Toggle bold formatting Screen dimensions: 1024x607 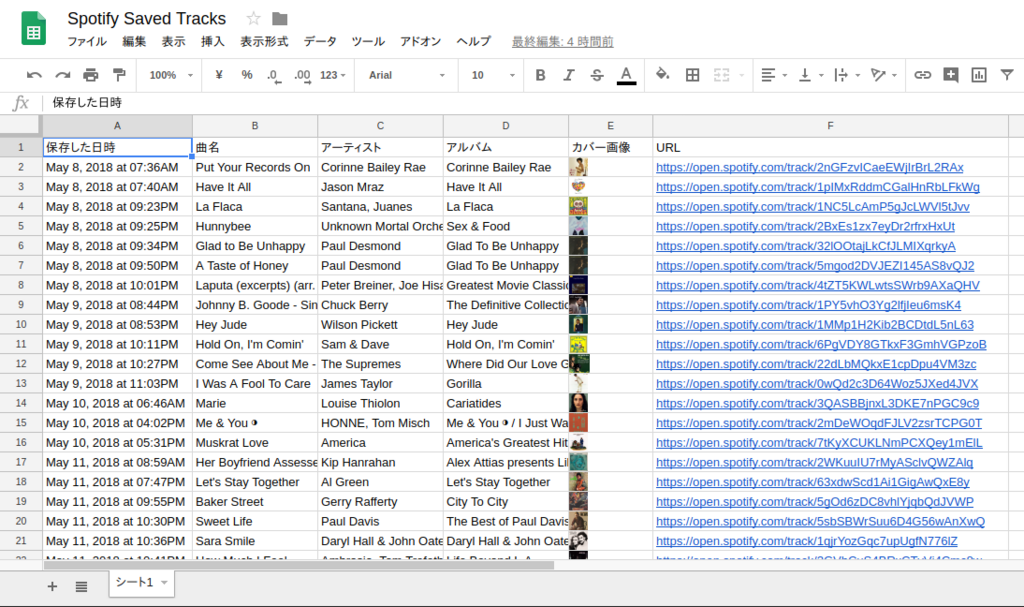[540, 75]
